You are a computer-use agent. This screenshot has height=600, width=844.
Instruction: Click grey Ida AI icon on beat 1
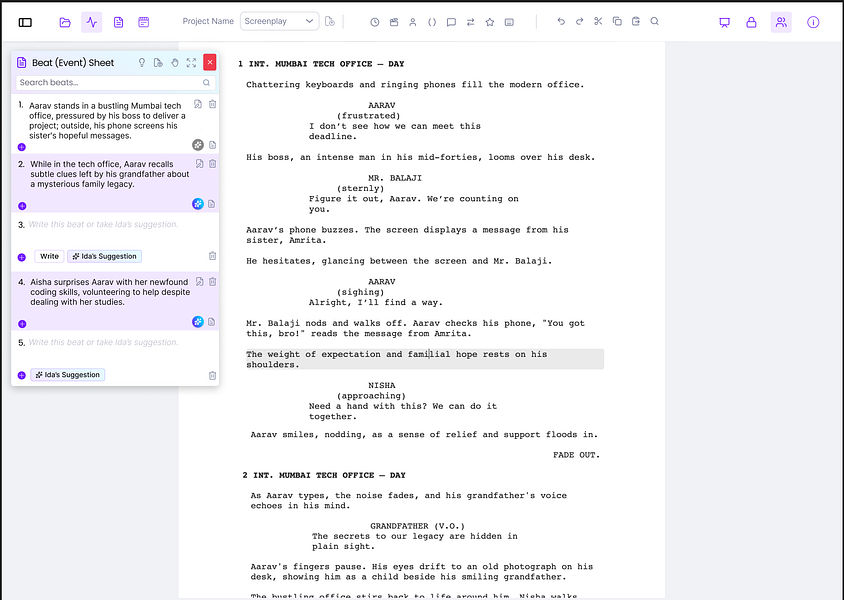tap(198, 145)
